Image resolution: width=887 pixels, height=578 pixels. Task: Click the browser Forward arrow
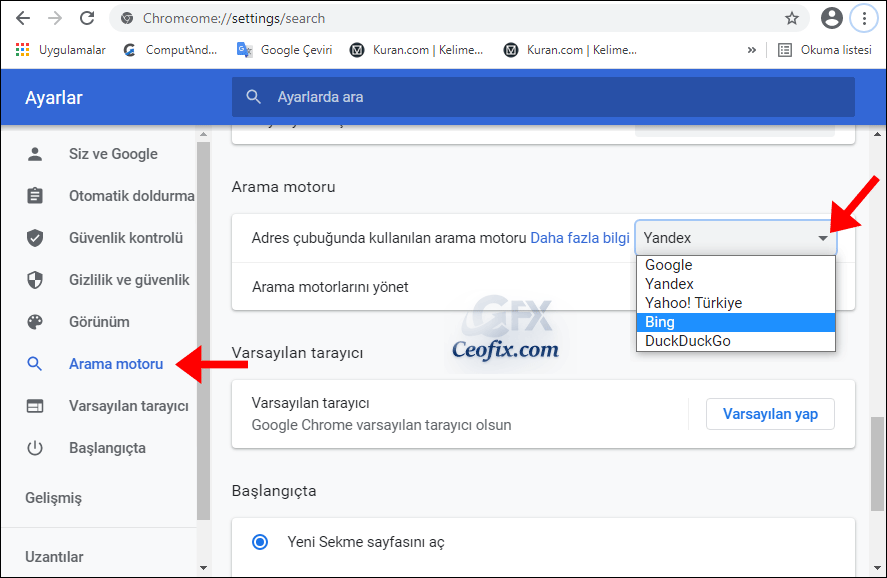(x=55, y=18)
